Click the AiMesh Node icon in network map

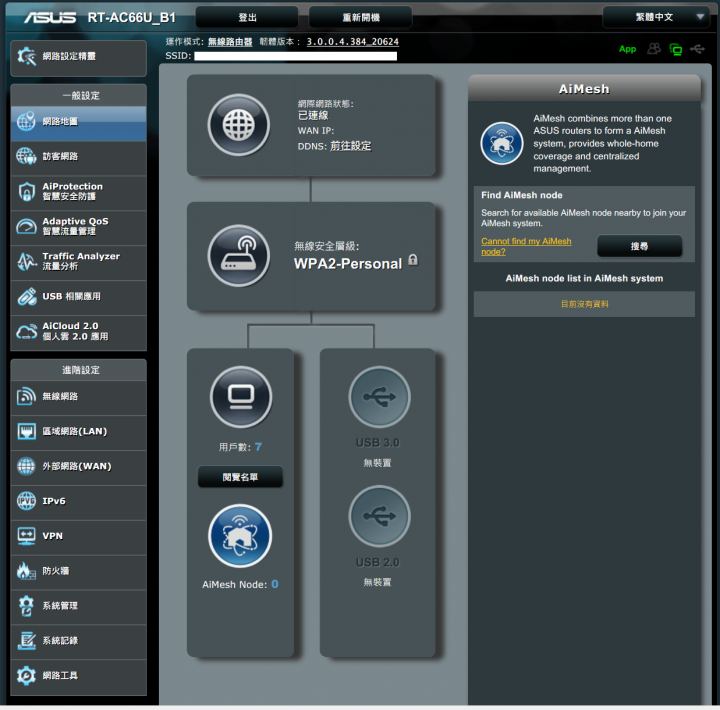pyautogui.click(x=240, y=536)
